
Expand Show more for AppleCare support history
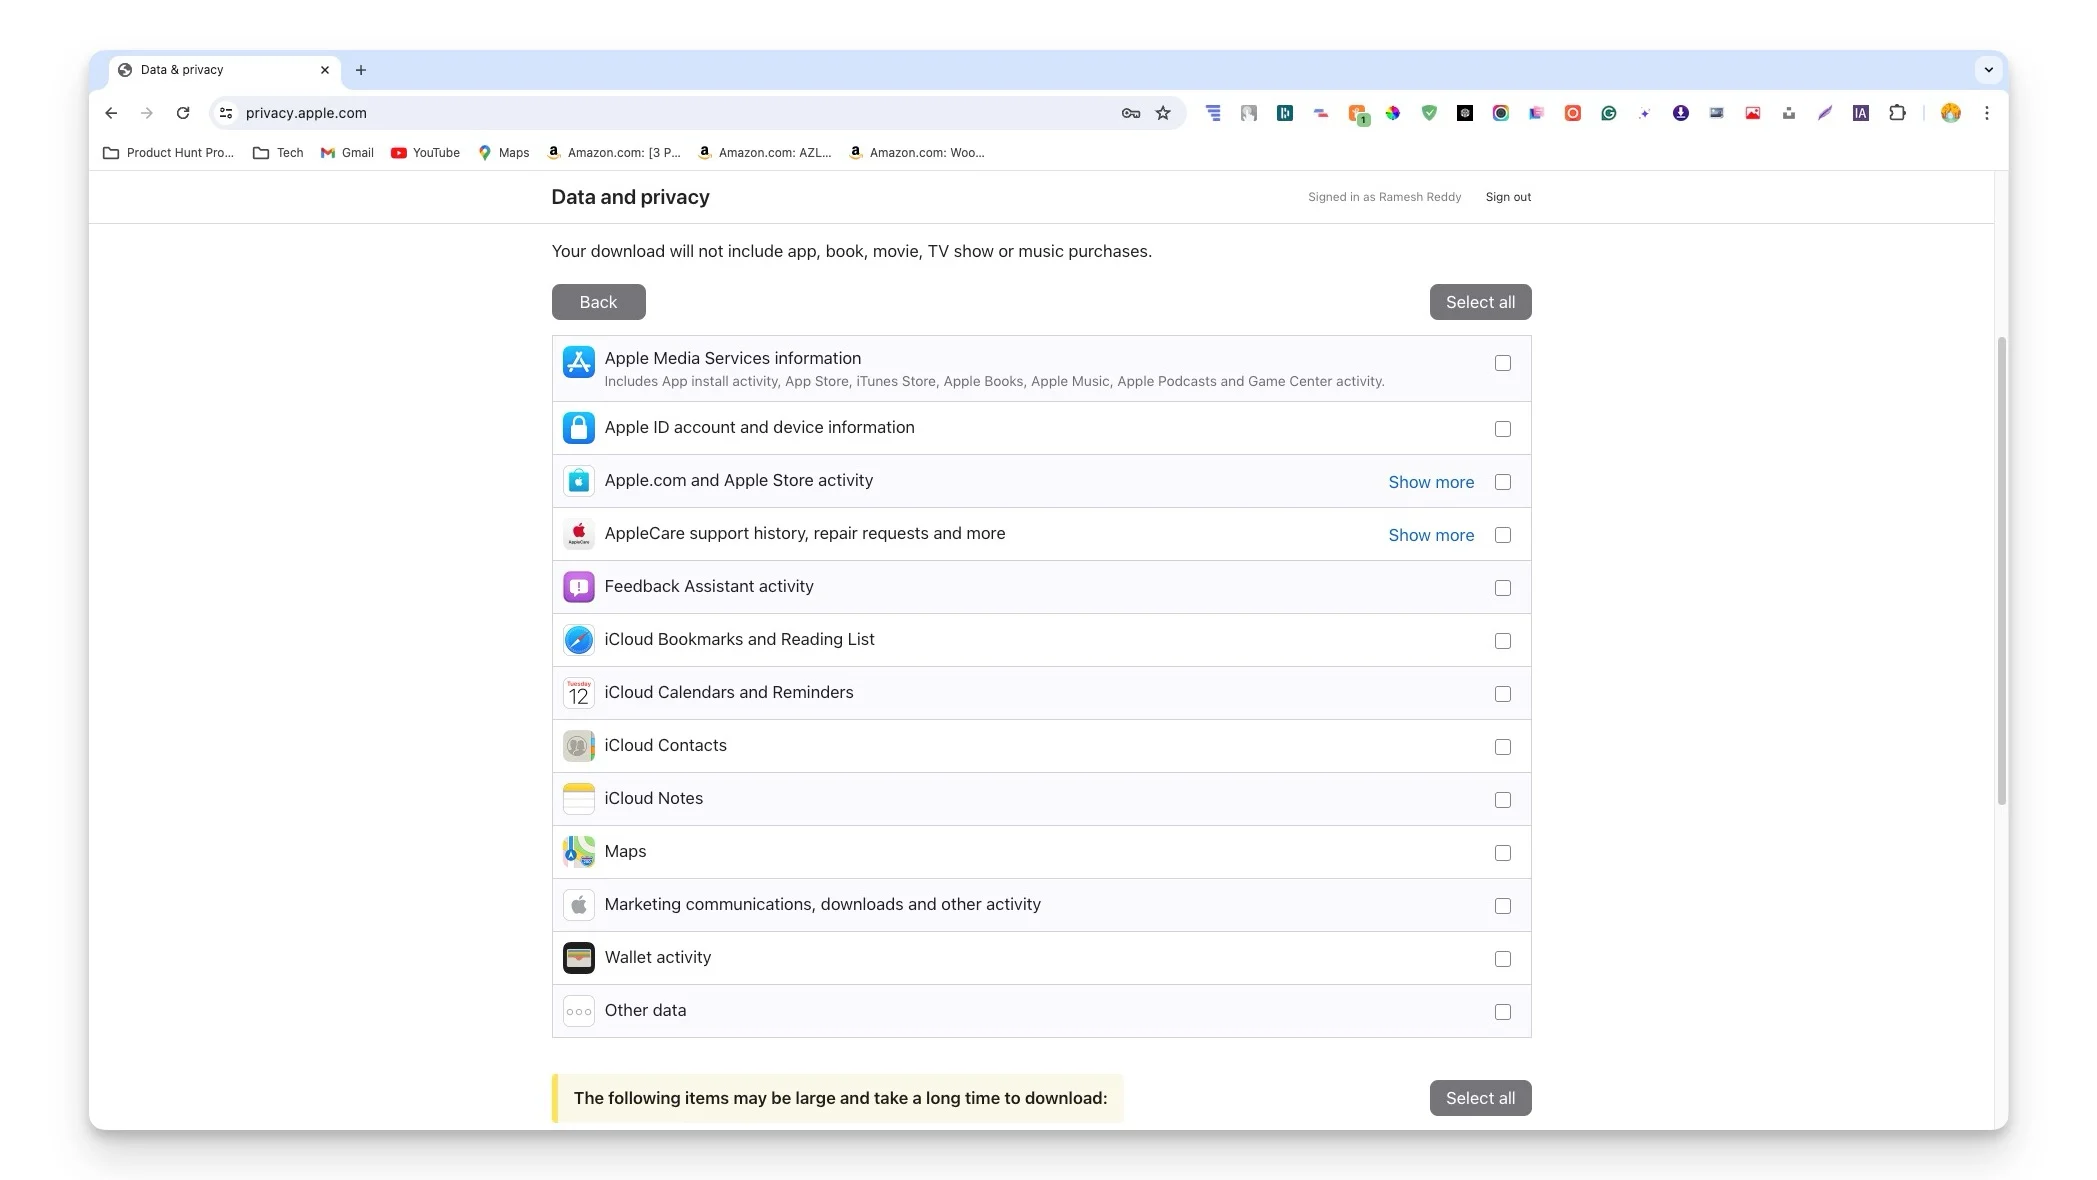[x=1431, y=535]
